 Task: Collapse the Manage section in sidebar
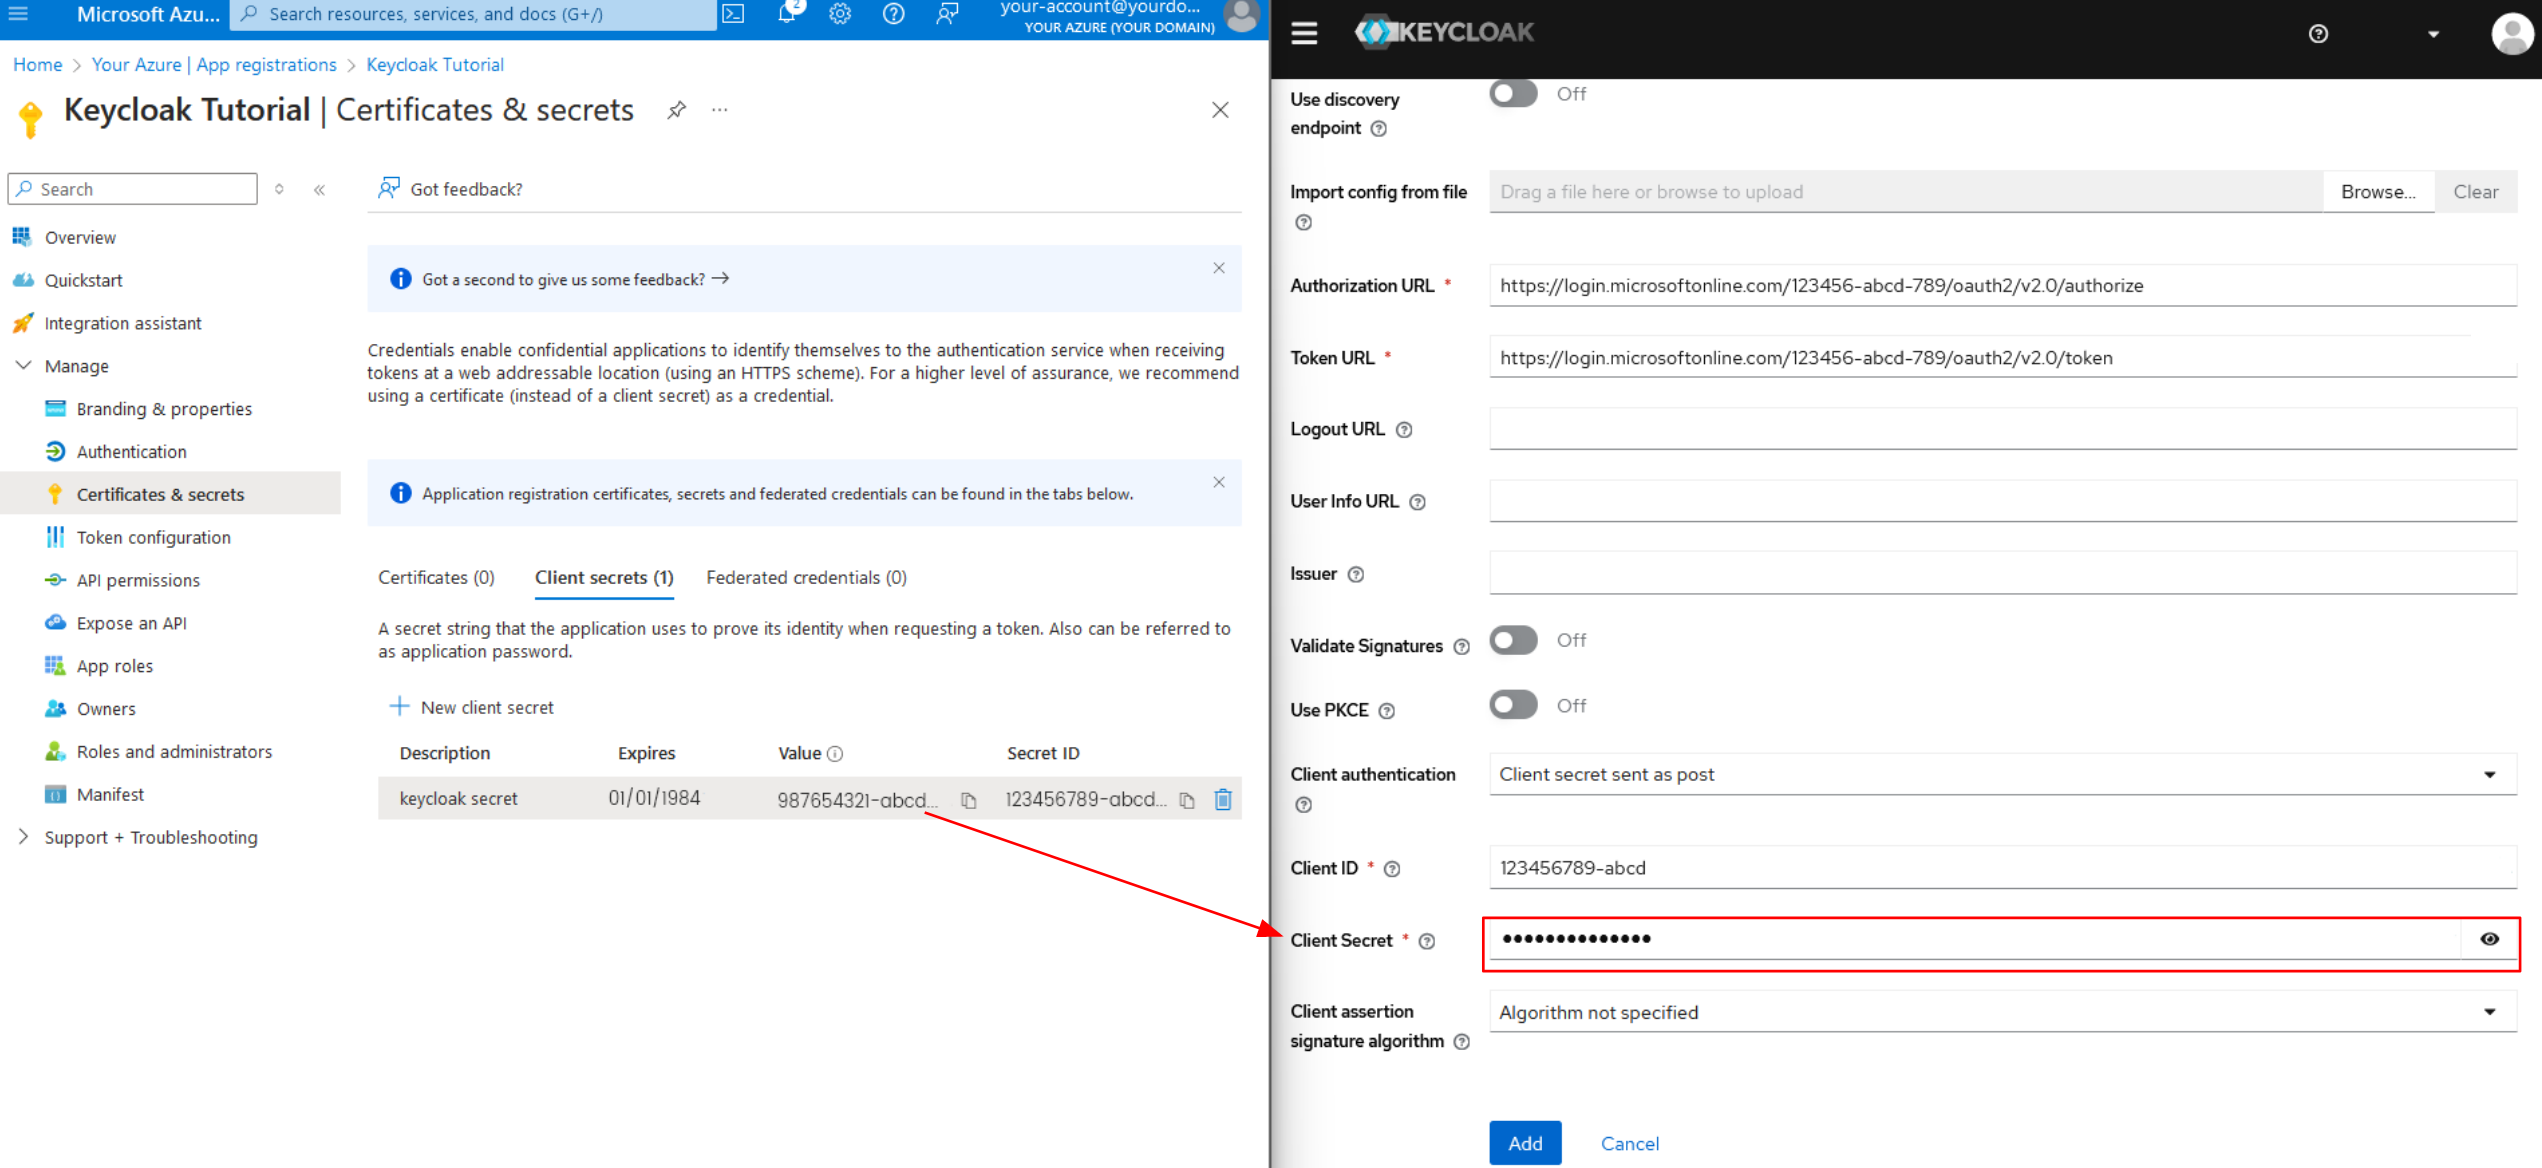click(x=23, y=366)
